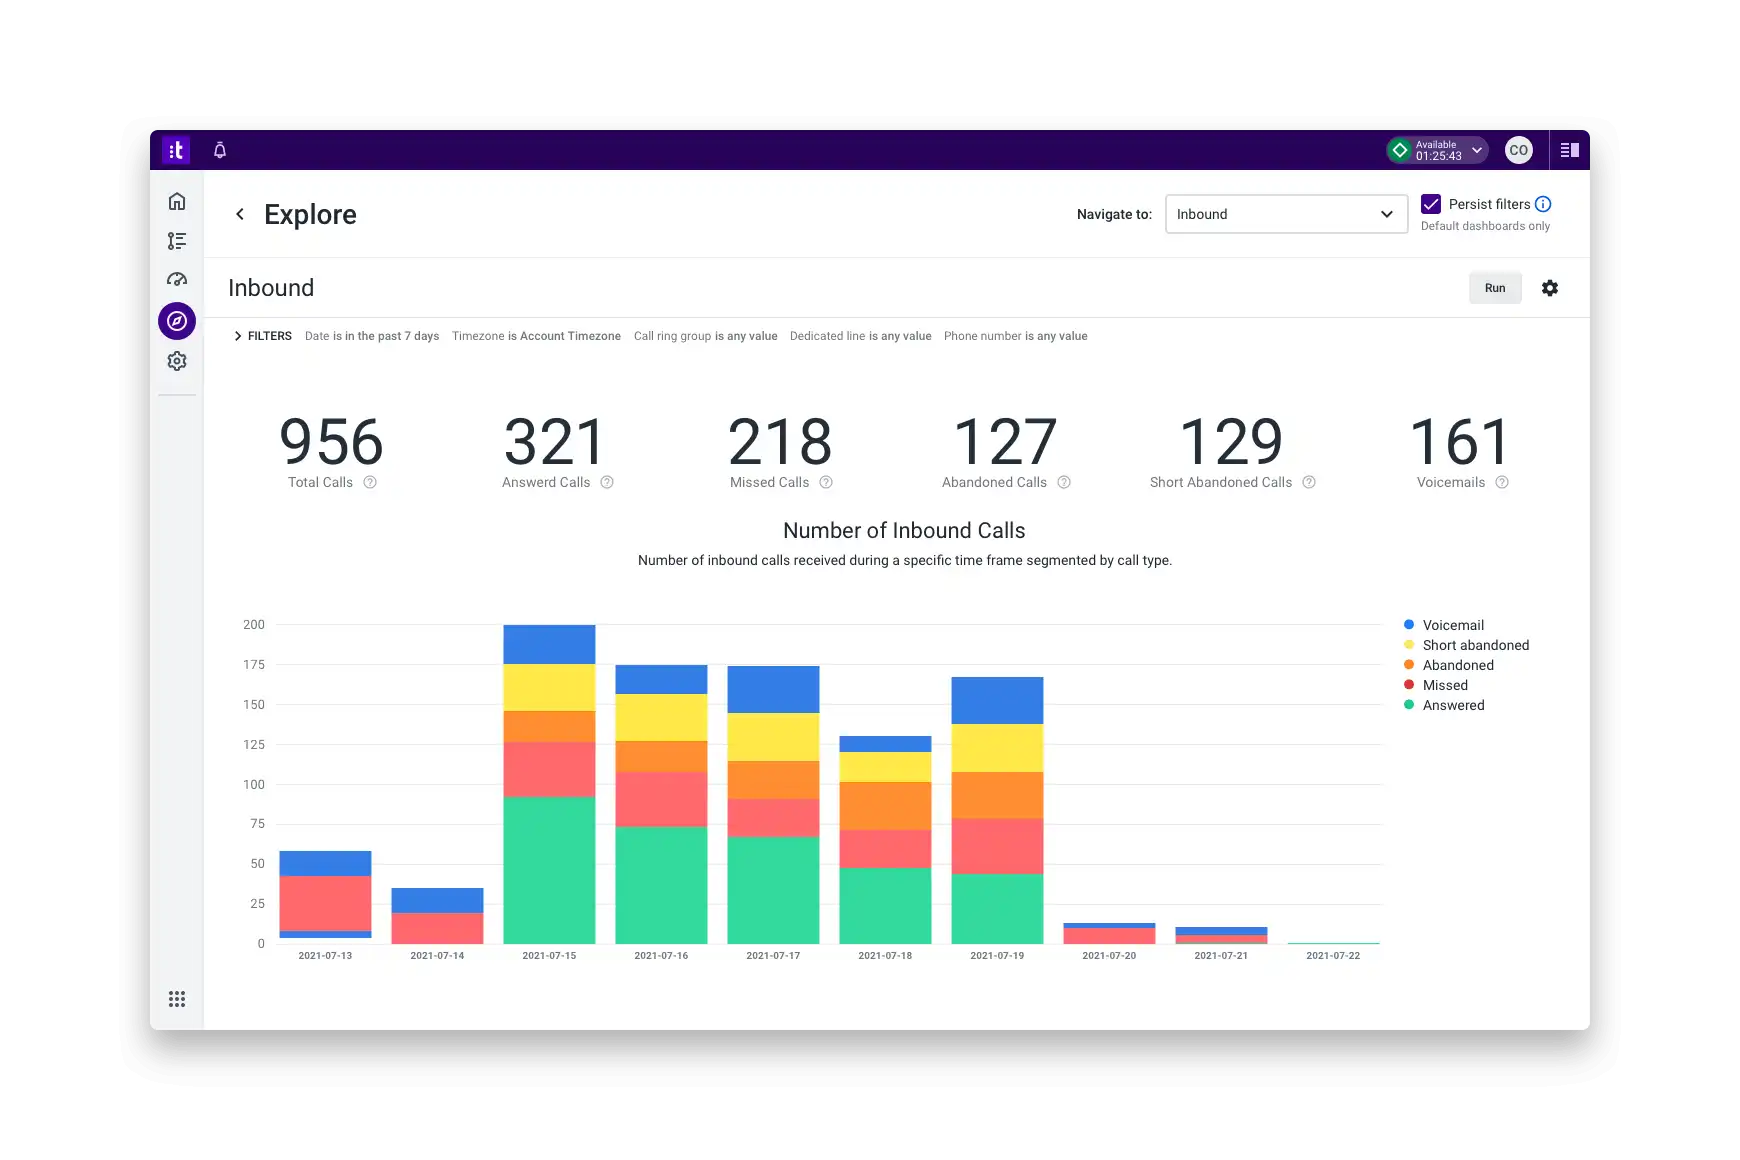Click the notification bell icon
1740x1160 pixels.
tap(219, 150)
